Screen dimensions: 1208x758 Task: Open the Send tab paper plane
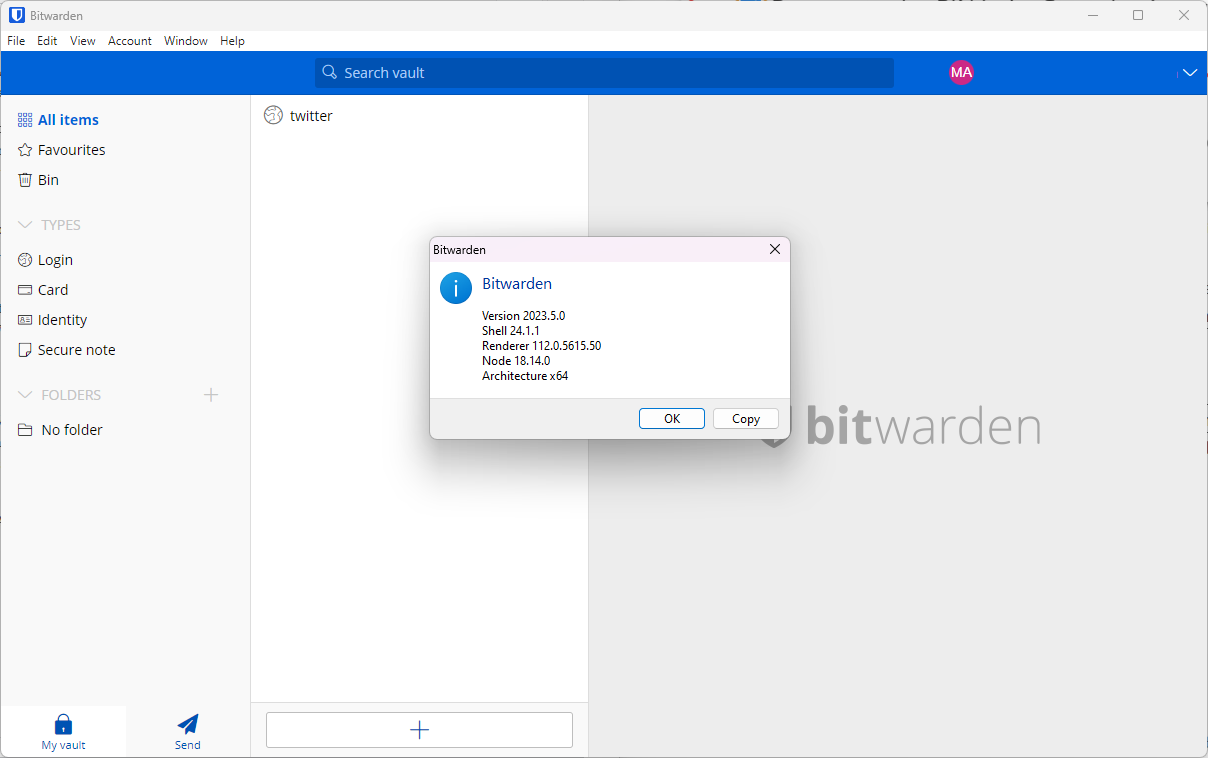[x=188, y=724]
